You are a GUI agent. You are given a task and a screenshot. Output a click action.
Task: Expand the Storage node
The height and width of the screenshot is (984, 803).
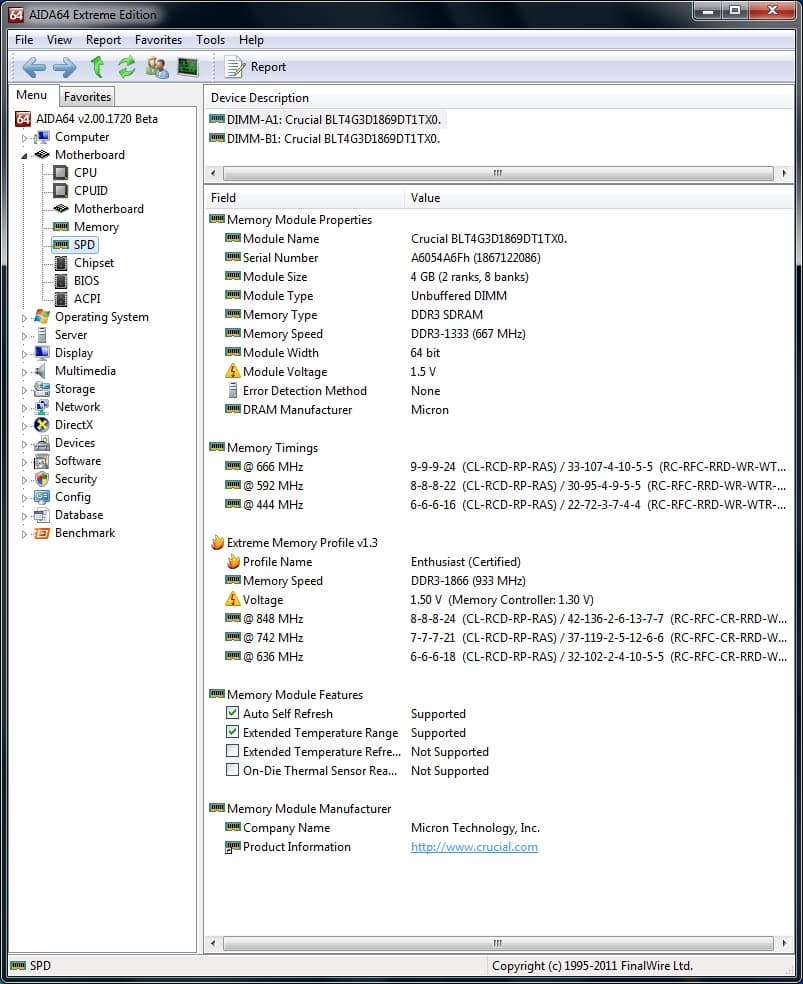[x=24, y=390]
